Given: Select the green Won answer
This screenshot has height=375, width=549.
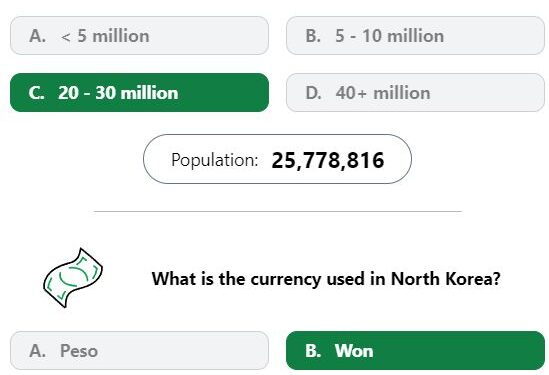Looking at the screenshot, I should (x=415, y=350).
